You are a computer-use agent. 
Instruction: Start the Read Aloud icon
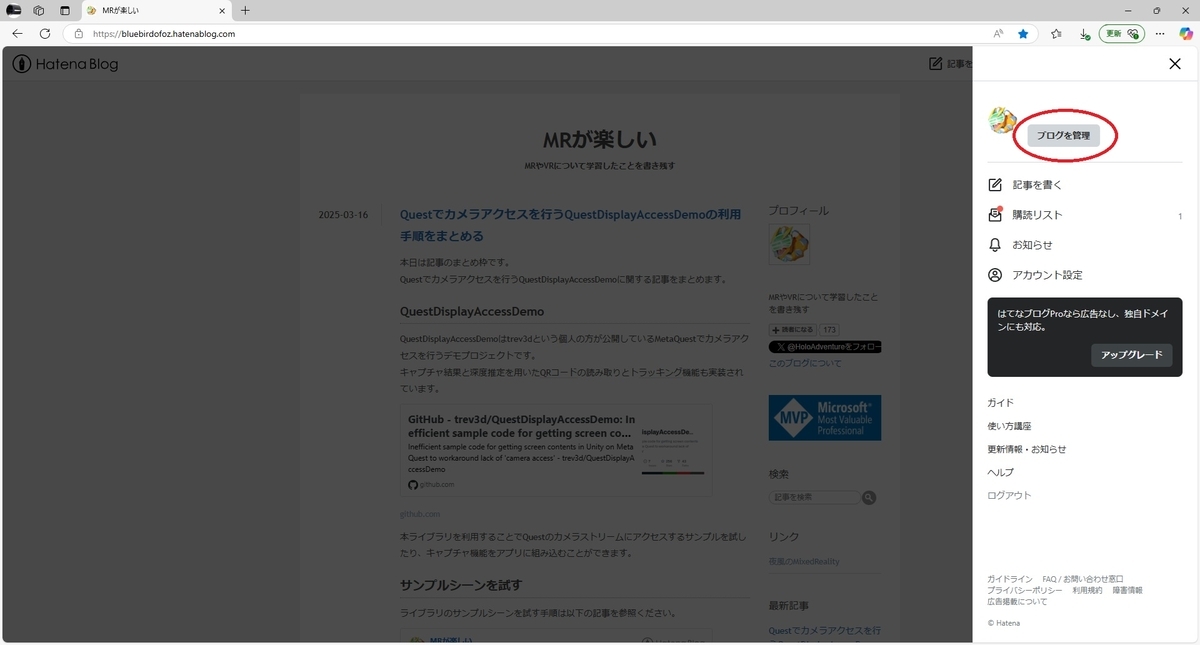(x=998, y=33)
